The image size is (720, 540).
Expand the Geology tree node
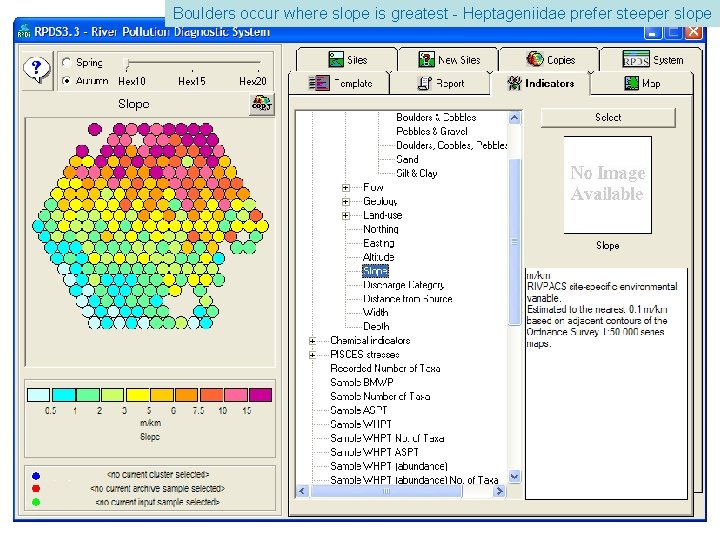346,202
